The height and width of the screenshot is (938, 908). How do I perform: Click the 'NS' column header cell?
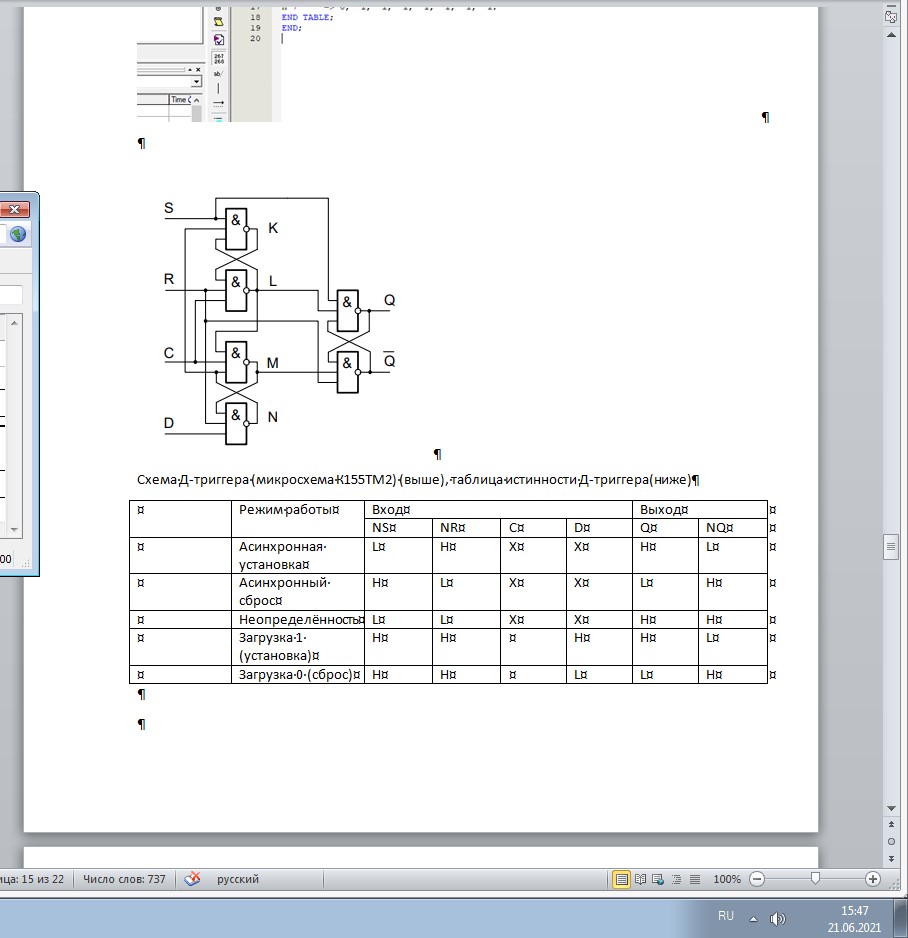(398, 528)
